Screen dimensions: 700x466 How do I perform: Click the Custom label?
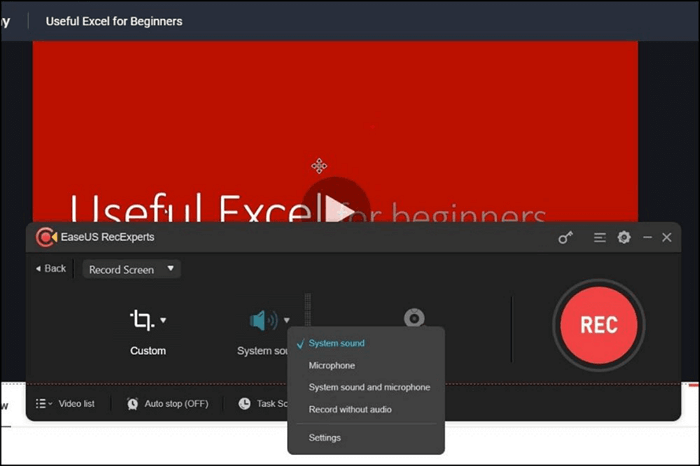click(148, 351)
